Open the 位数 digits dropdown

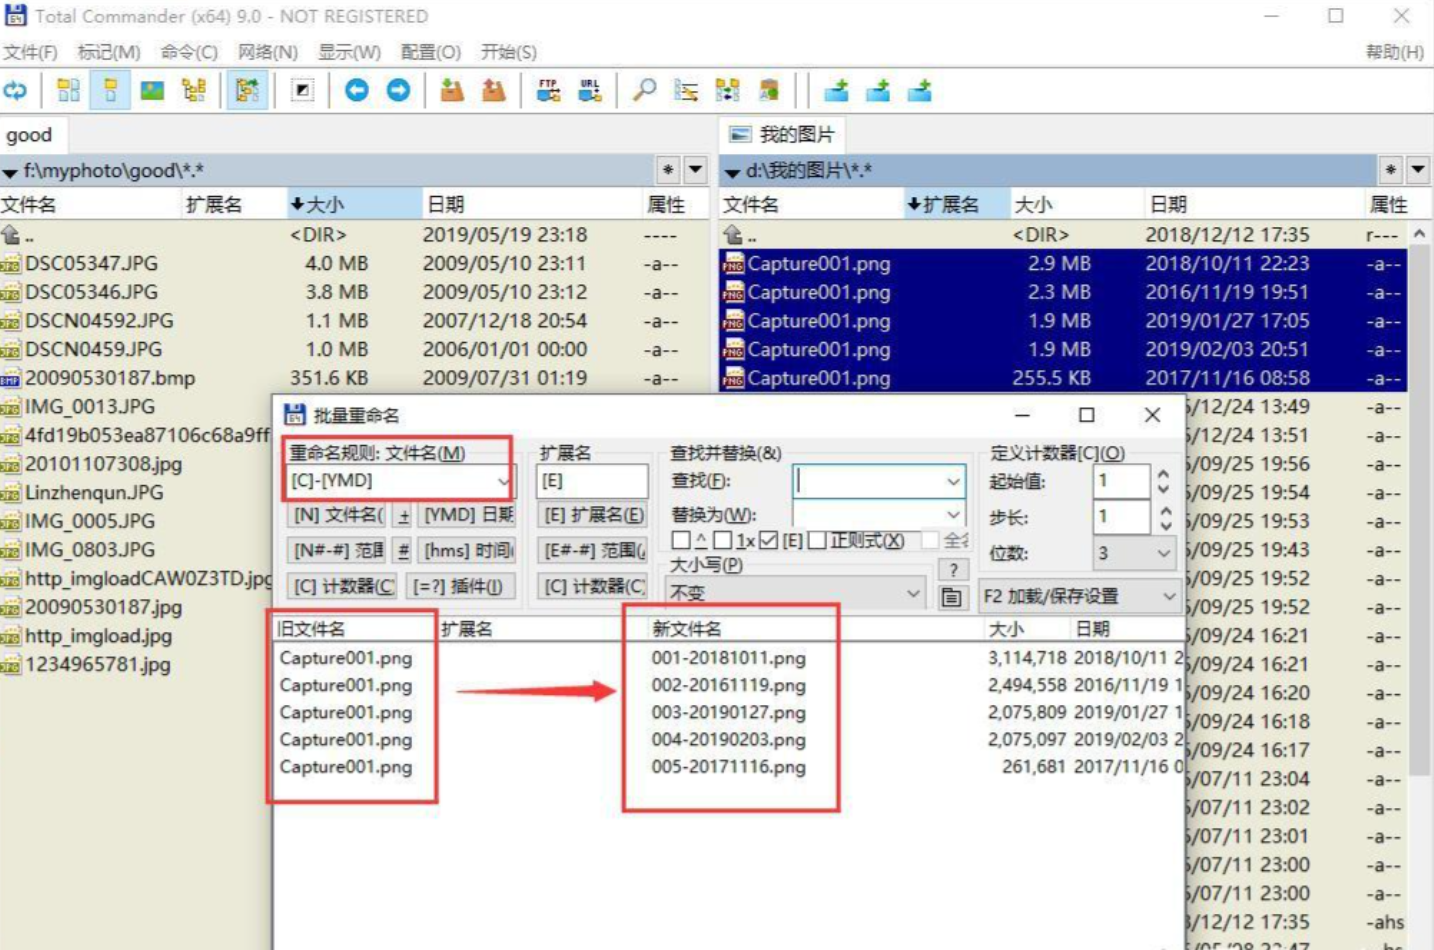1135,553
